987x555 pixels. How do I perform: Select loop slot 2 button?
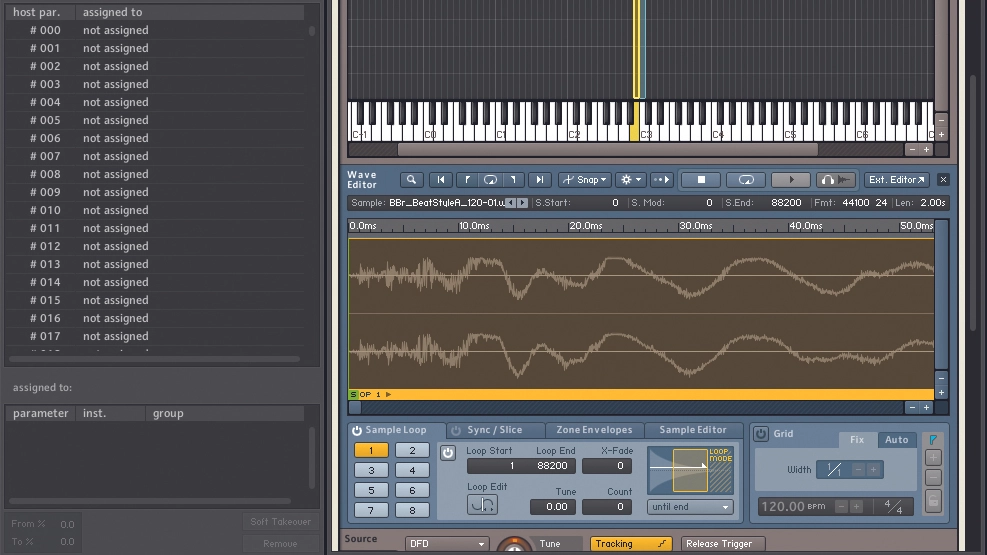412,451
